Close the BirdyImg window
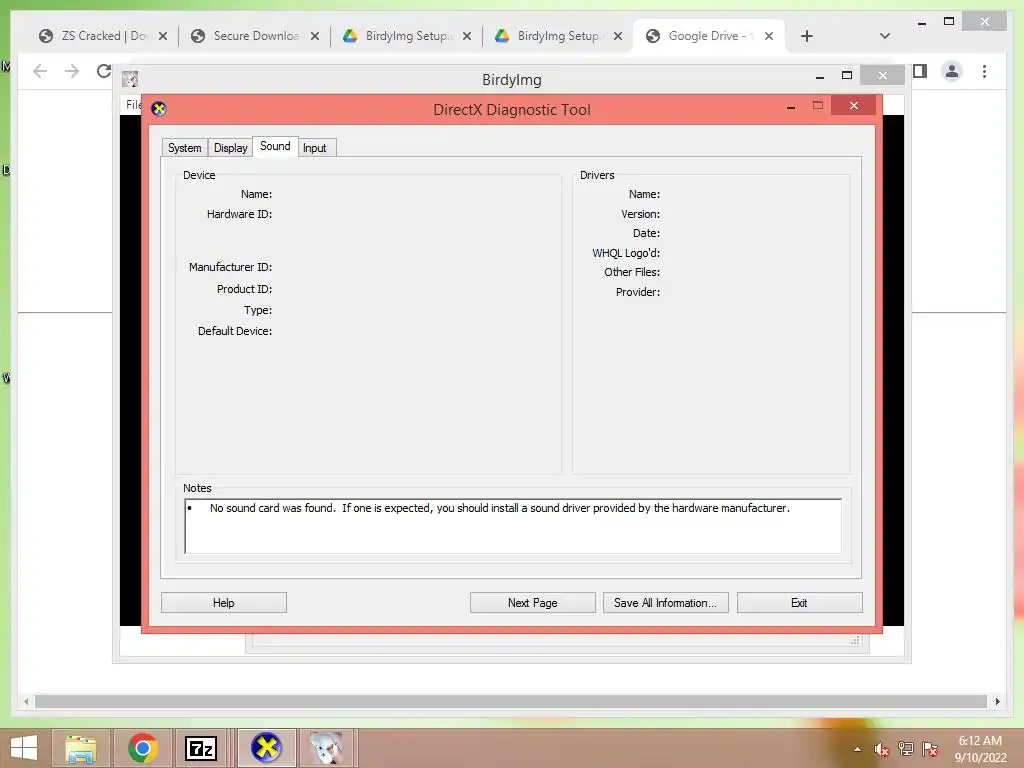Viewport: 1024px width, 768px height. click(x=882, y=75)
